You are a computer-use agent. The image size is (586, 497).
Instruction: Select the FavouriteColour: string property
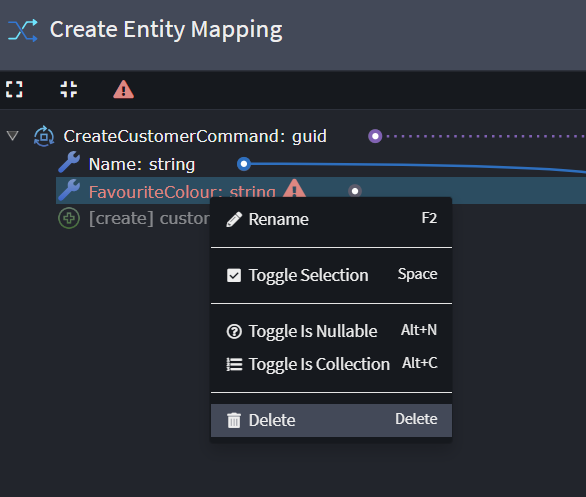coord(182,192)
